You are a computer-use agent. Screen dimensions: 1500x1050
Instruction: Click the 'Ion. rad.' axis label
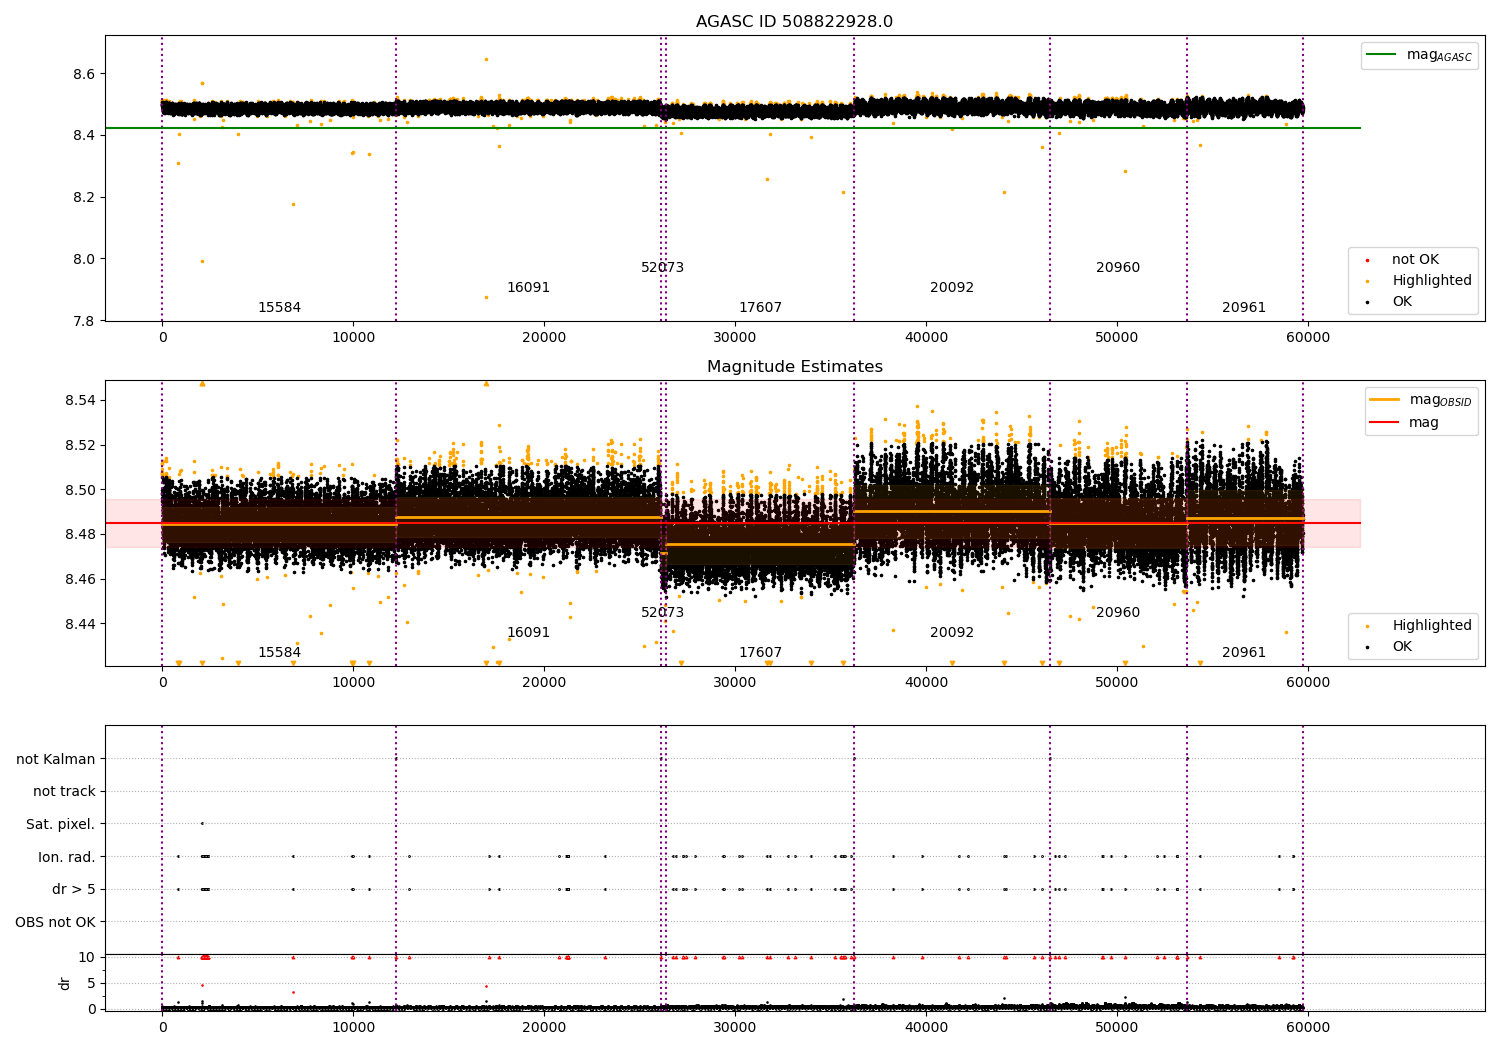pyautogui.click(x=67, y=857)
